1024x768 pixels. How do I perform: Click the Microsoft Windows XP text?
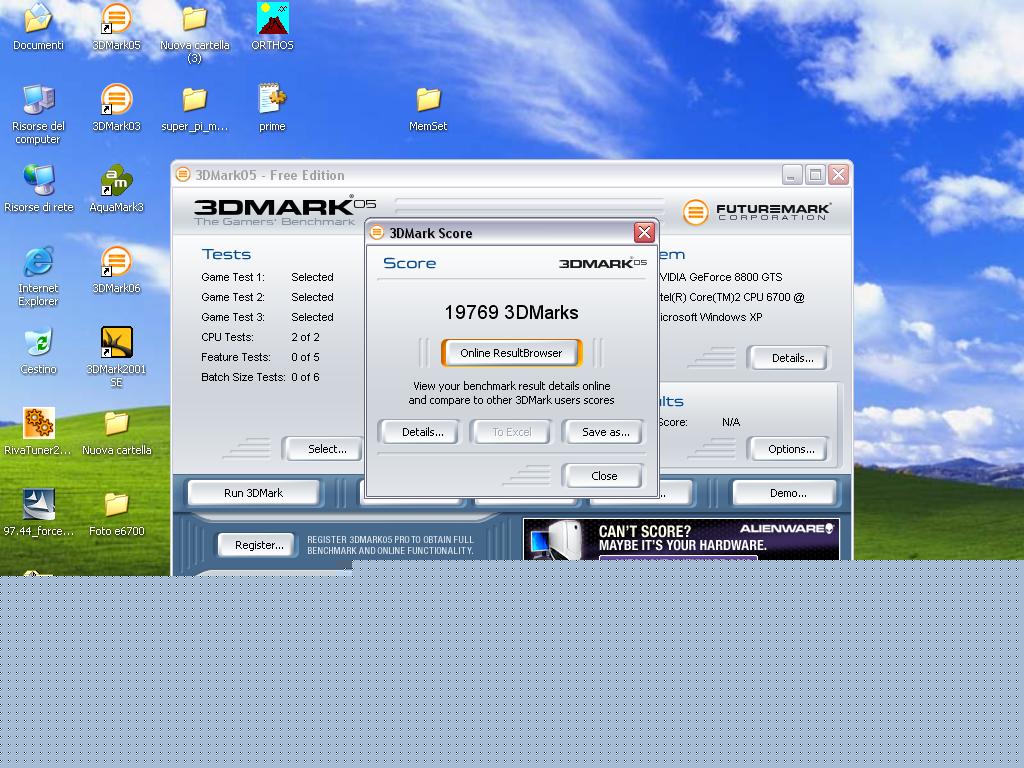[711, 317]
